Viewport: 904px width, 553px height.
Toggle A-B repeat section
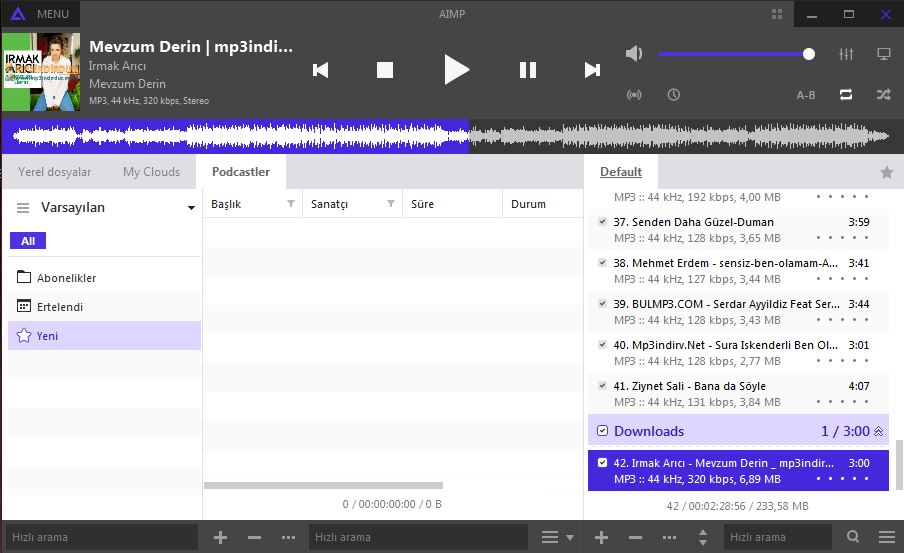(805, 95)
